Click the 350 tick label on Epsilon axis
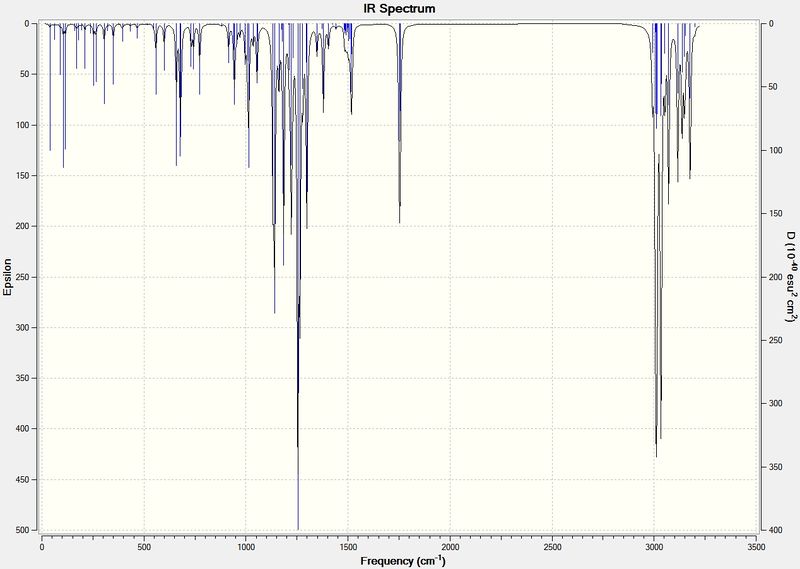Image resolution: width=800 pixels, height=569 pixels. click(23, 378)
